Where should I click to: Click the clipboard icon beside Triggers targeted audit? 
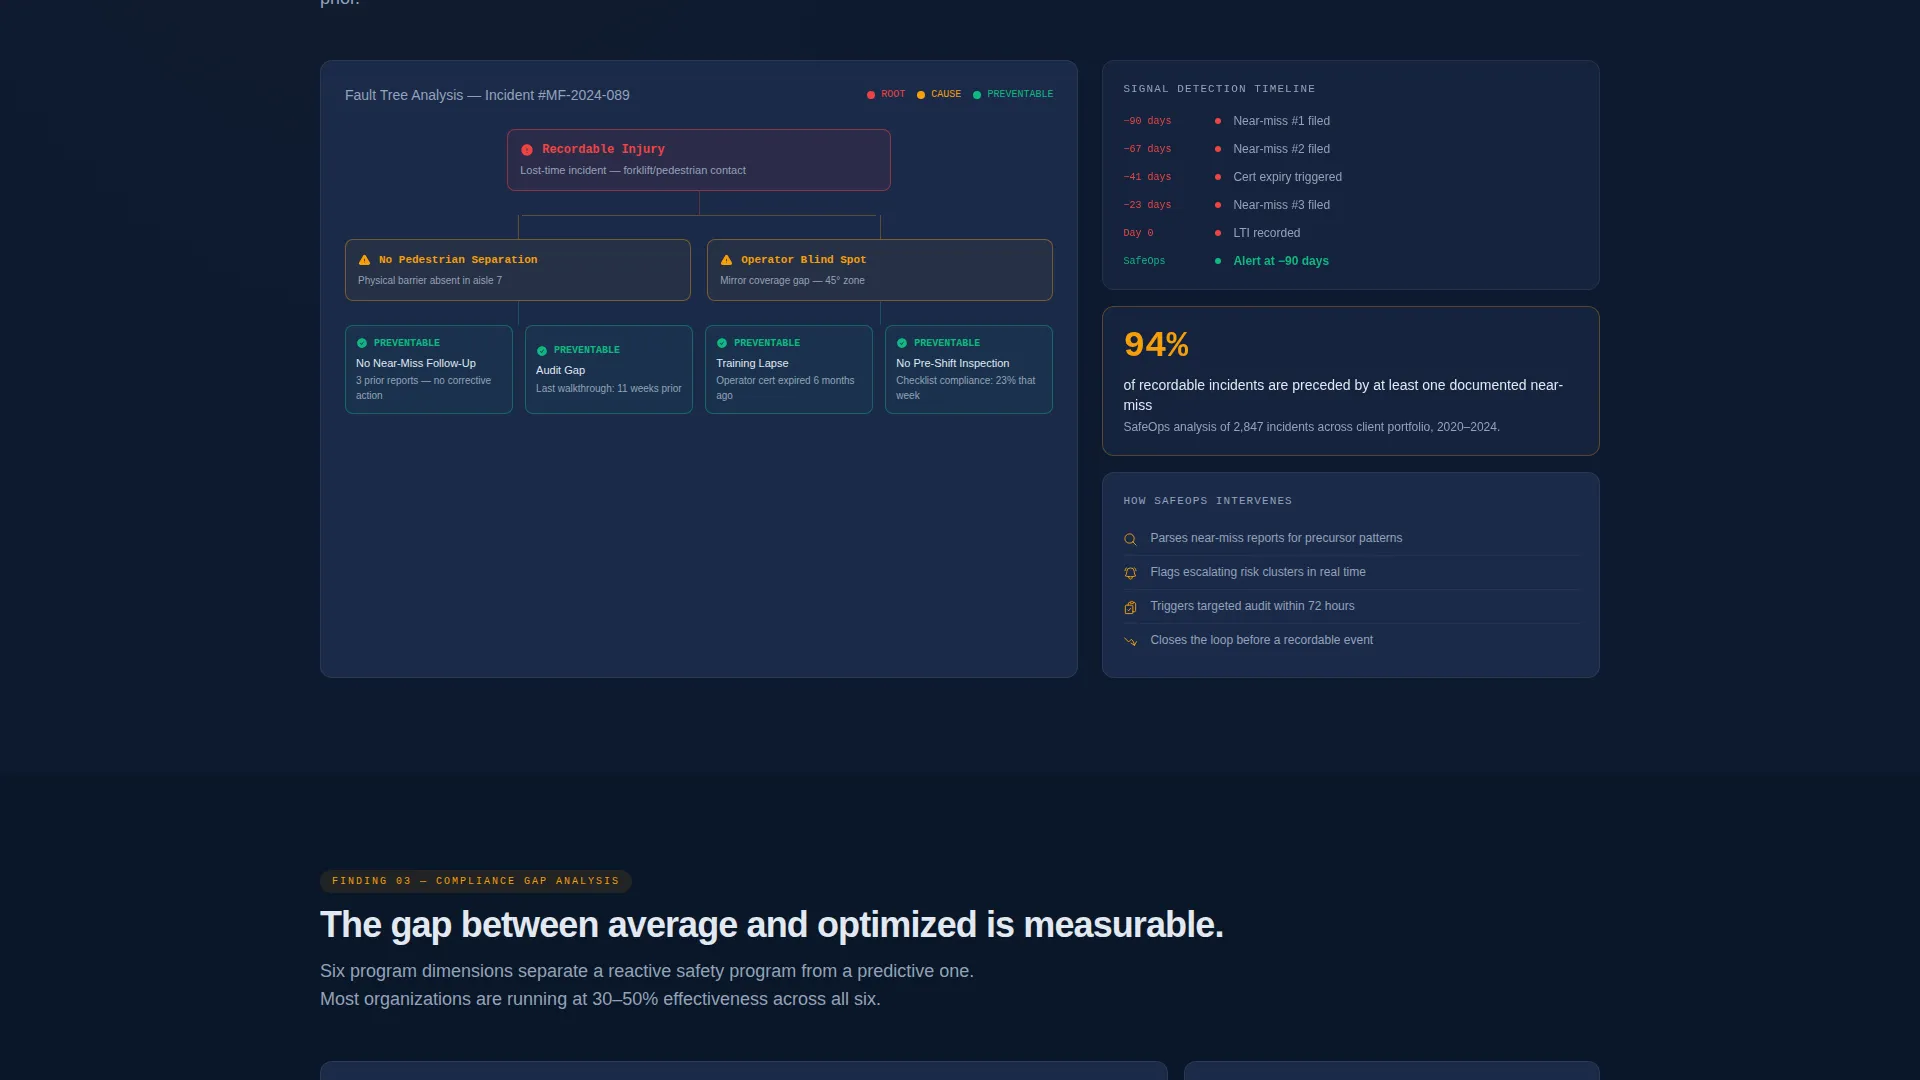click(1130, 607)
